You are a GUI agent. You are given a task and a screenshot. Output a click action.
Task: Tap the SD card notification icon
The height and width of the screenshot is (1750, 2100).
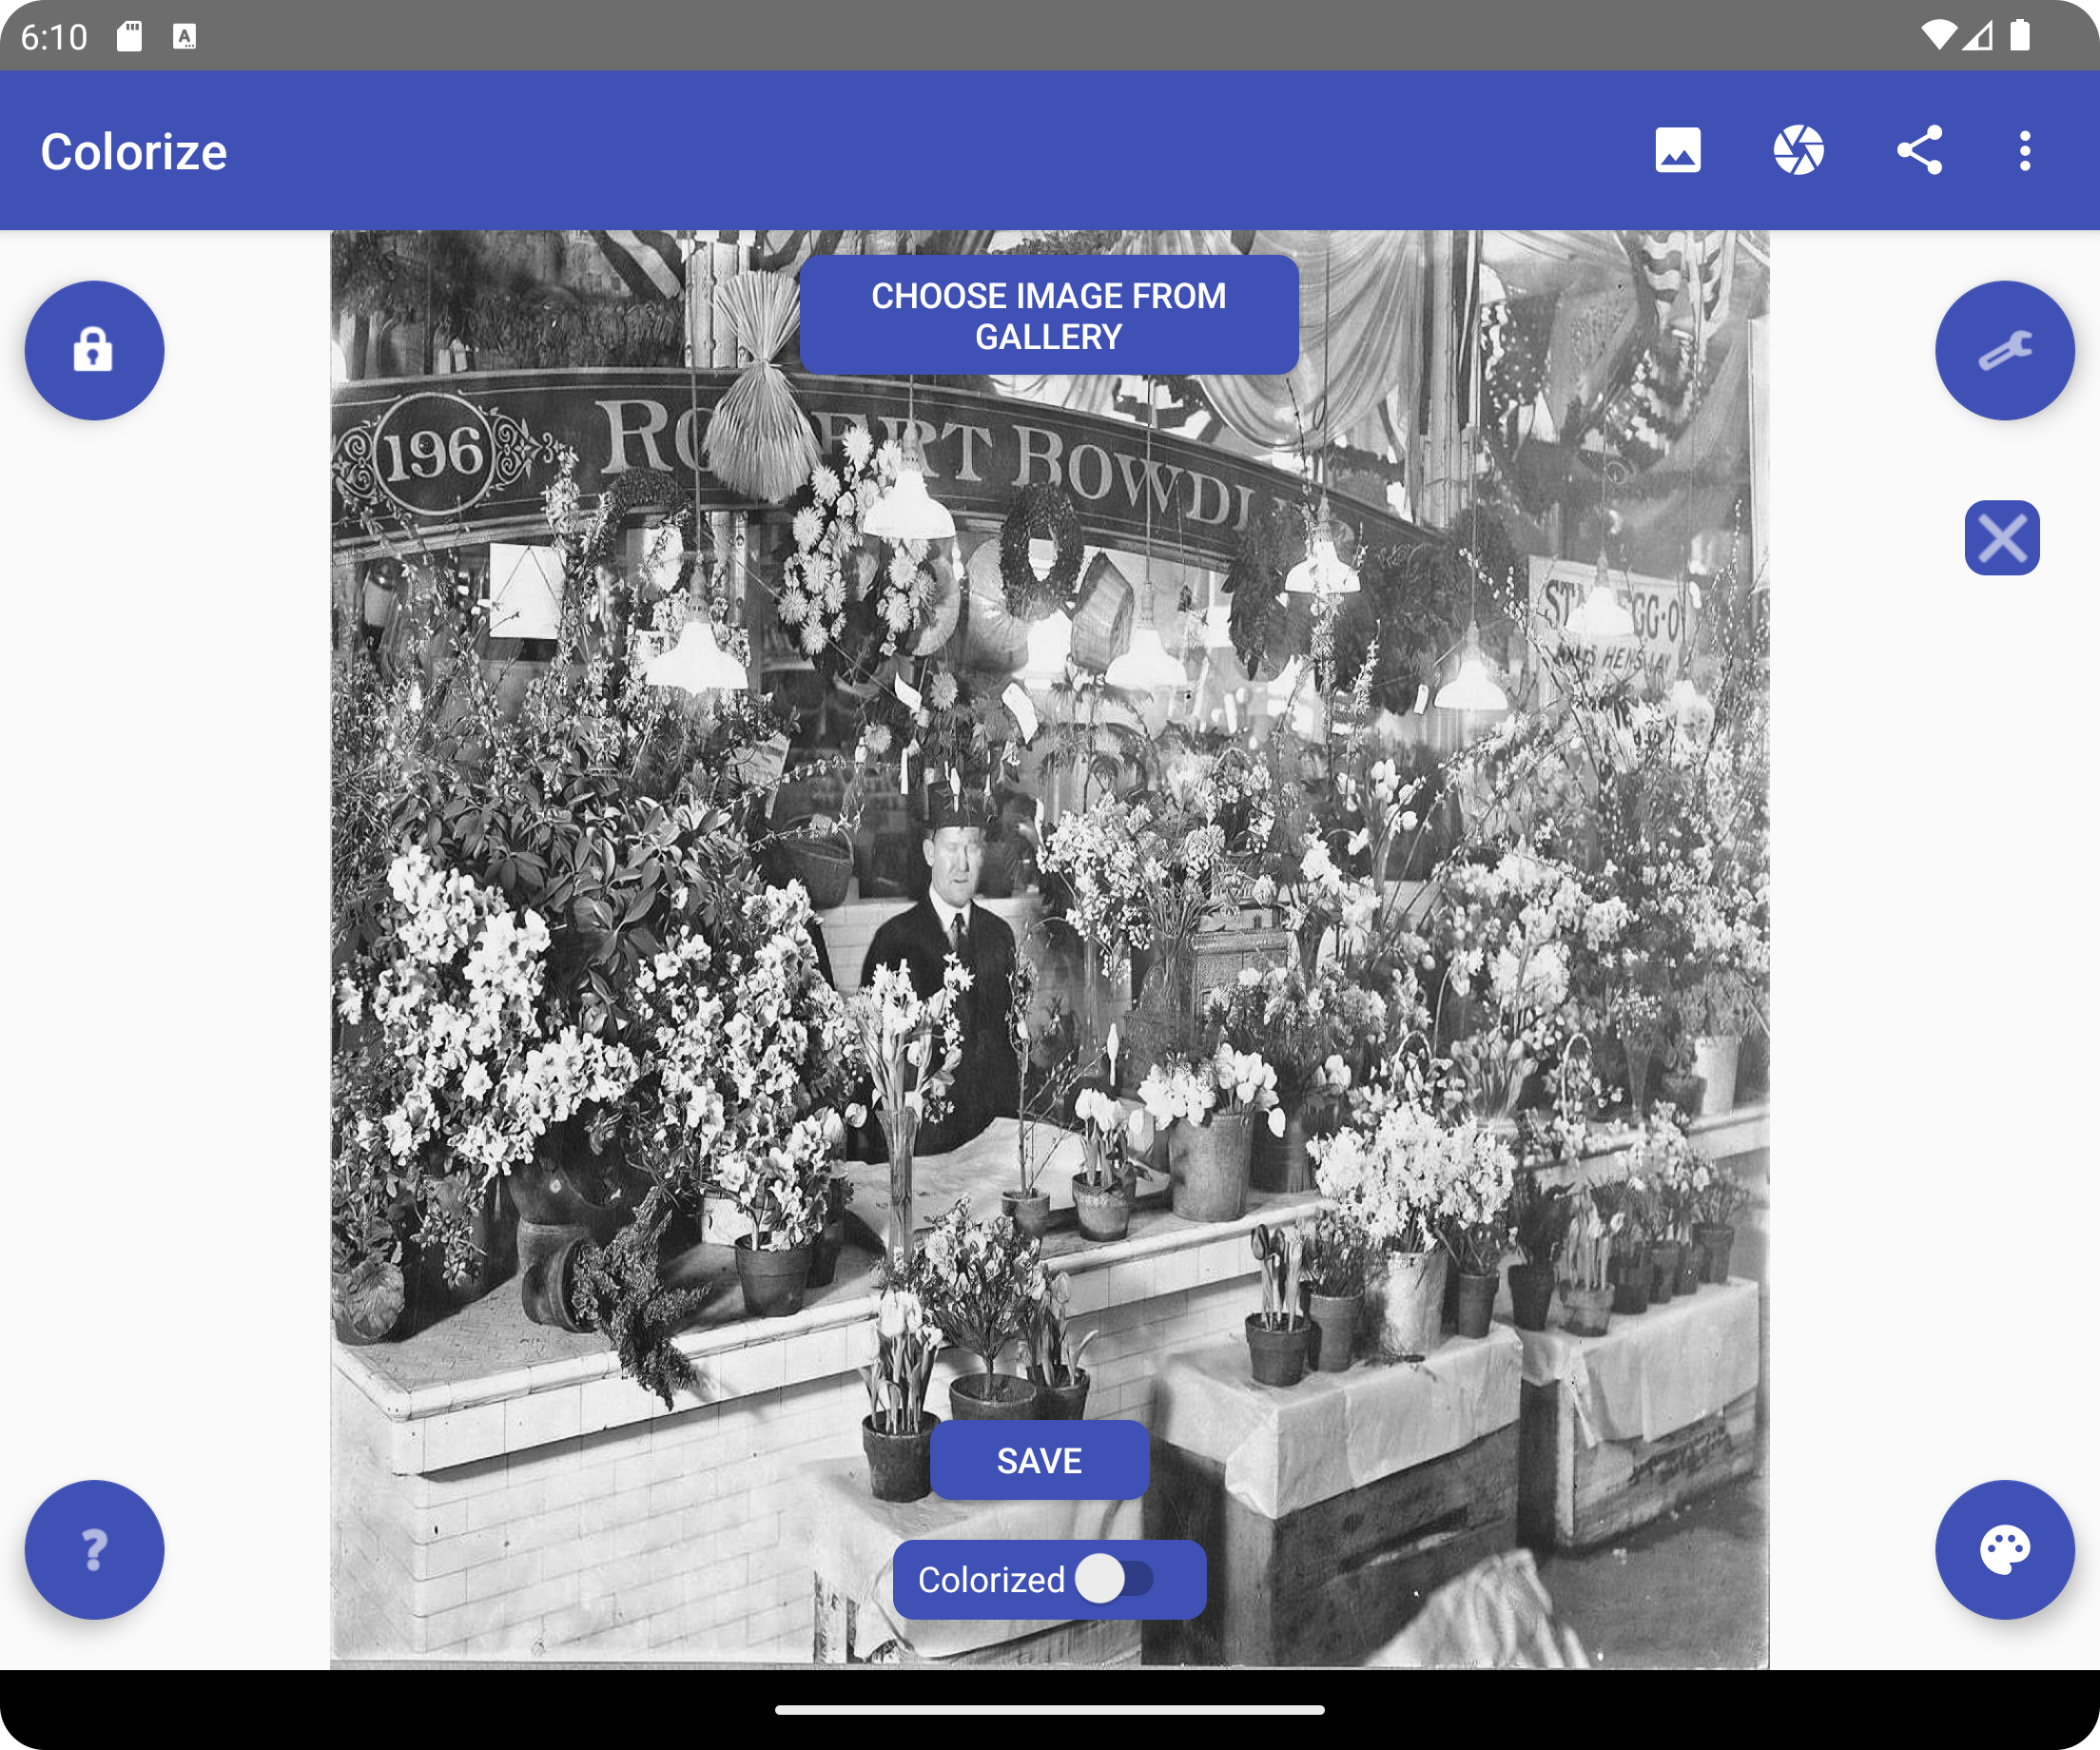[x=129, y=37]
